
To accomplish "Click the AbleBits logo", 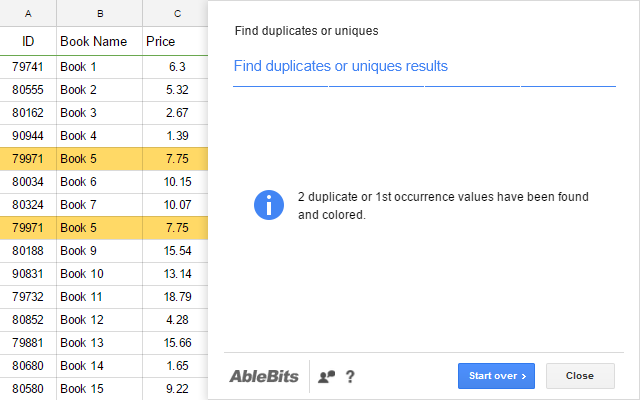I will click(x=263, y=377).
